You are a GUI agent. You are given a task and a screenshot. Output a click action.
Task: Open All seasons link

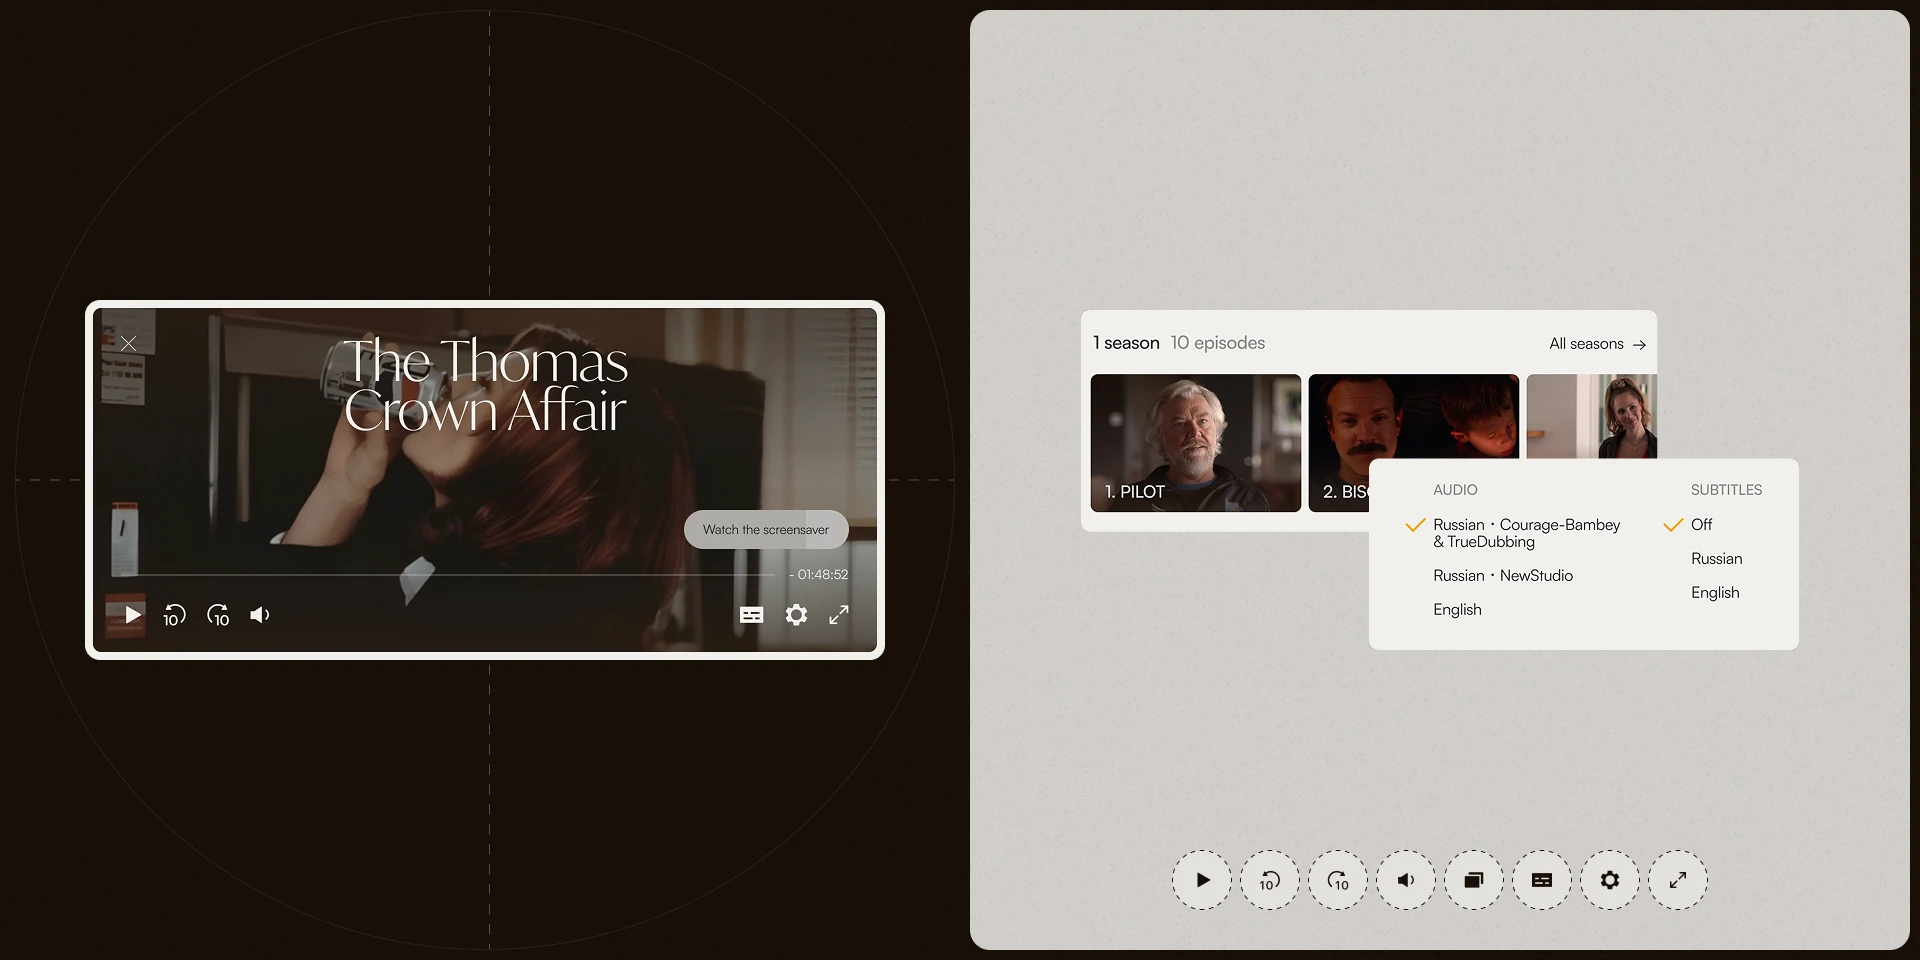pyautogui.click(x=1597, y=344)
